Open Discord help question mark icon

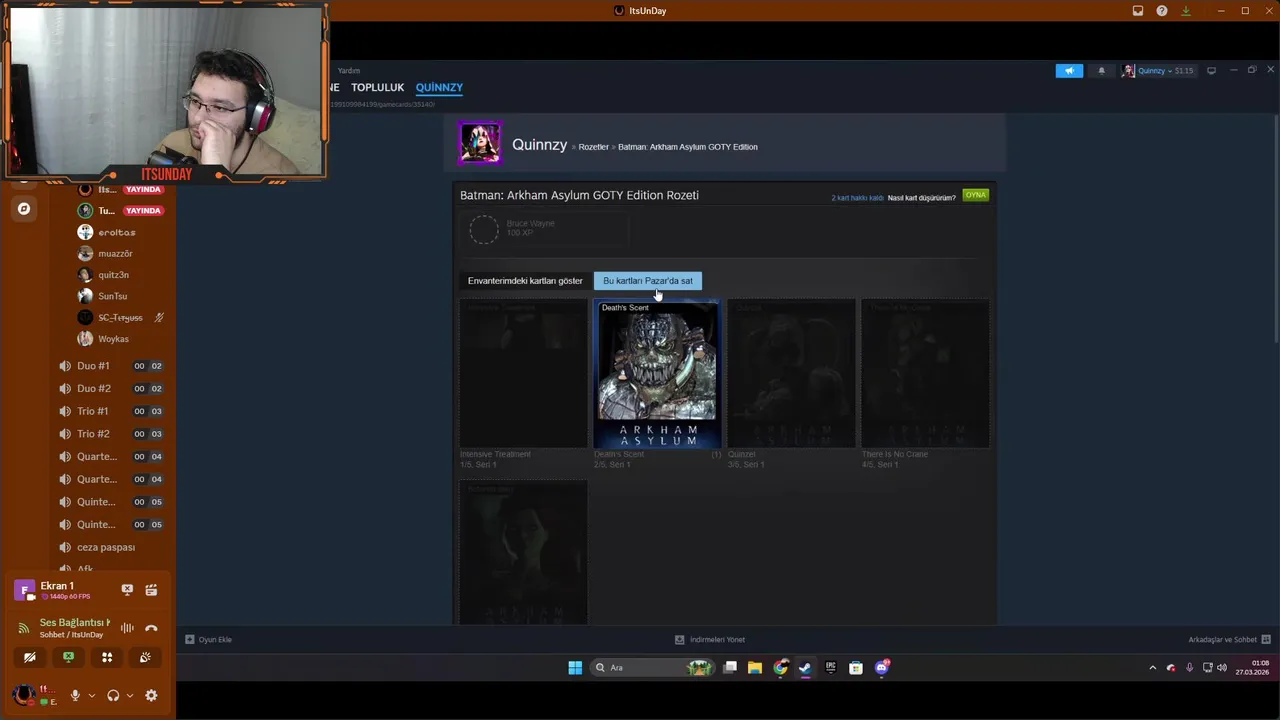(1162, 11)
